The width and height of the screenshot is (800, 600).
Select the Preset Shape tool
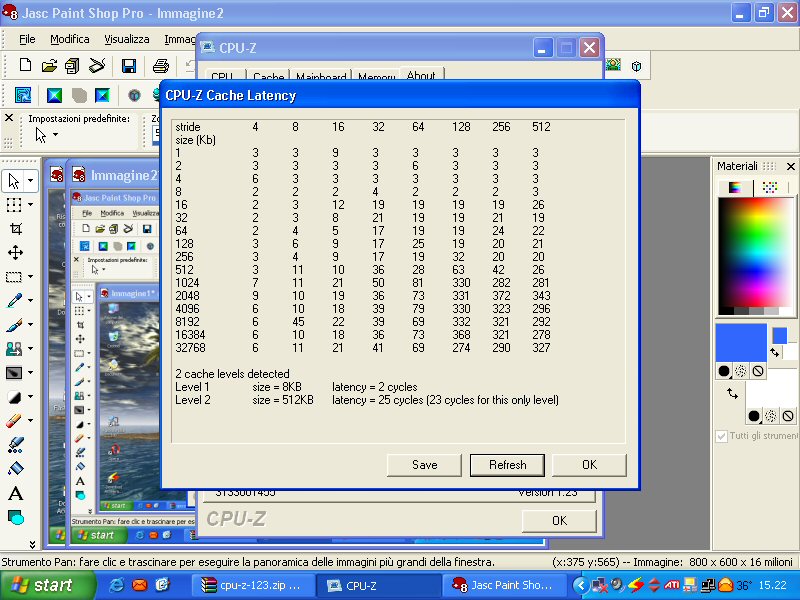point(15,517)
